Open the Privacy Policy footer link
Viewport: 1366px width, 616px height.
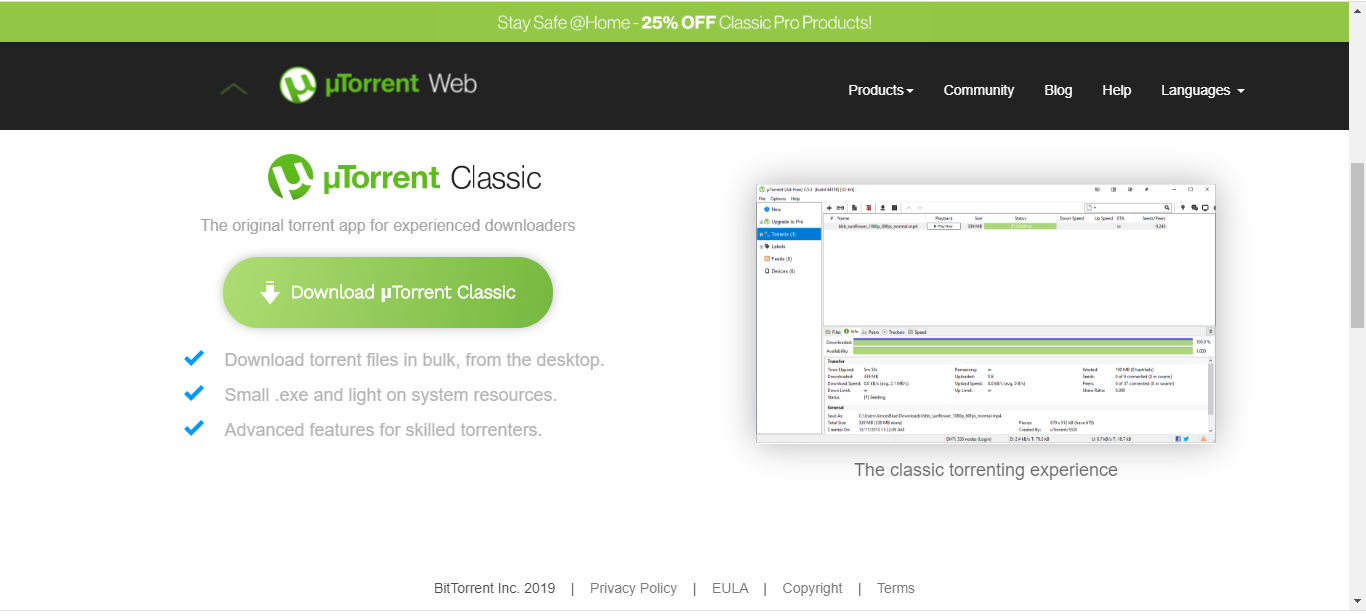(633, 588)
